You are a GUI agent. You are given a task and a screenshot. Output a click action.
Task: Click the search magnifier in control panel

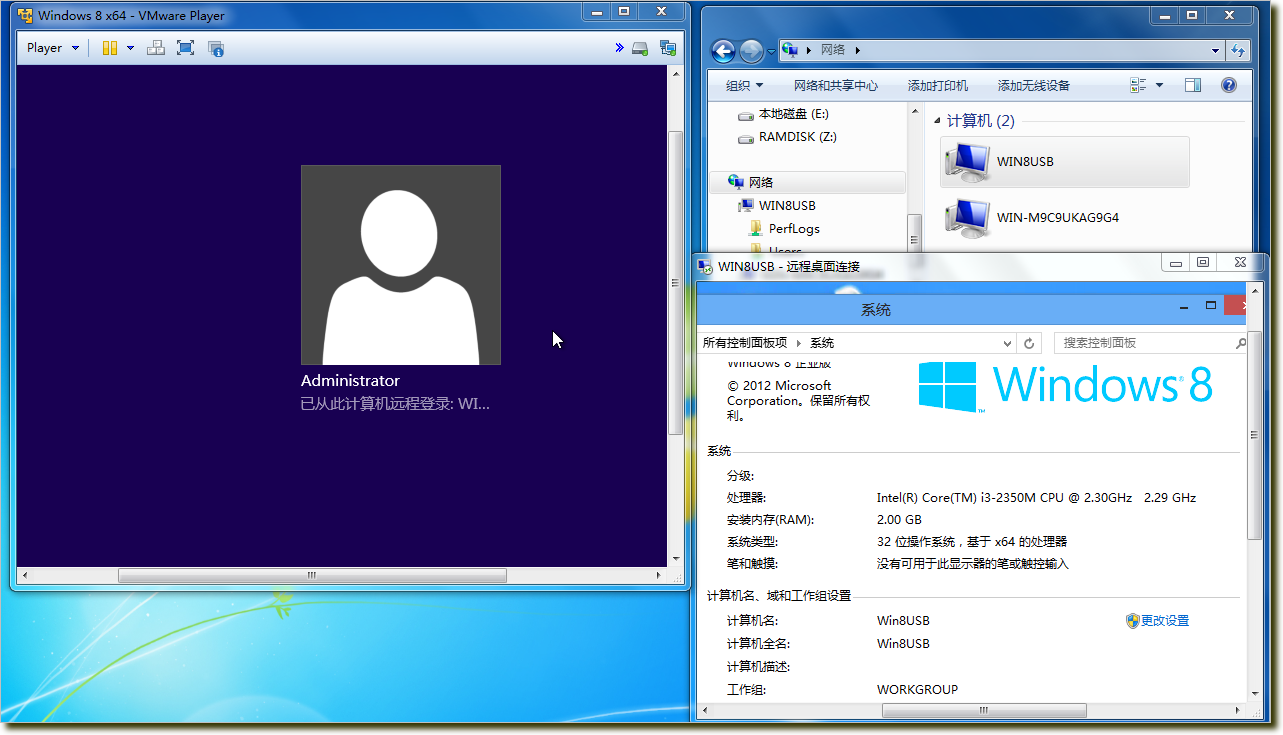(x=1241, y=343)
